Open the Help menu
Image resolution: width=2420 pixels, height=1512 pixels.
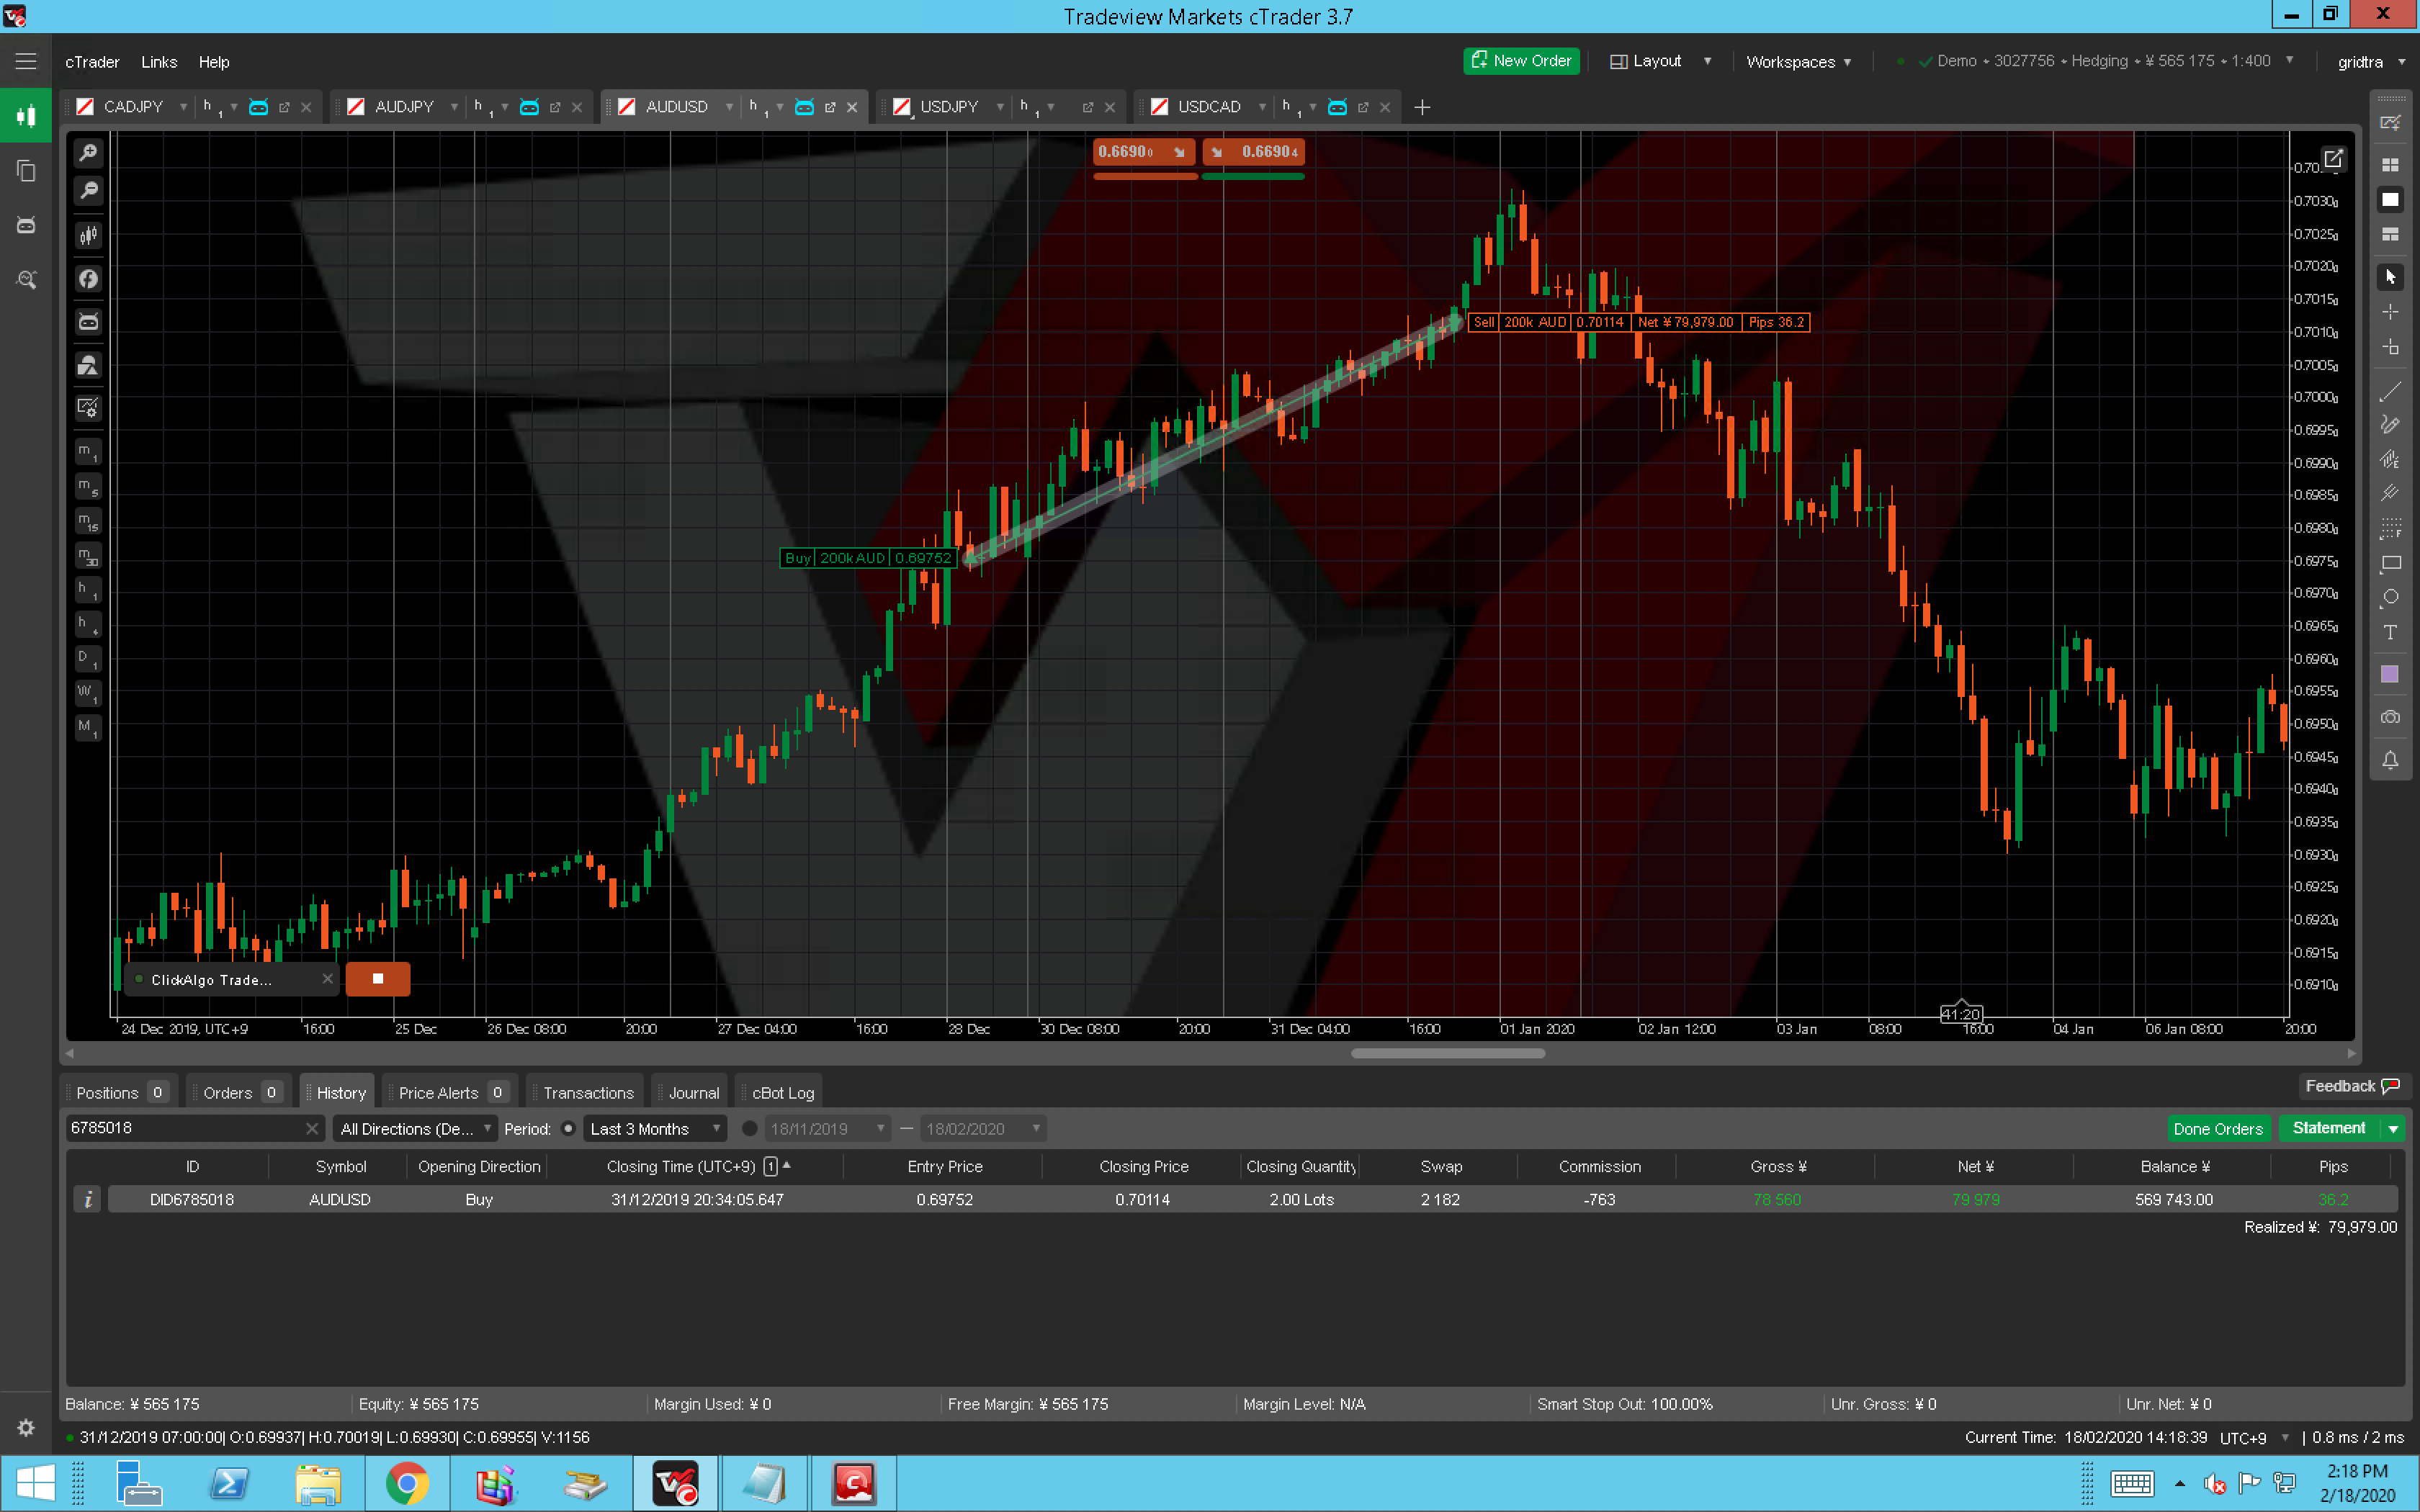click(214, 62)
